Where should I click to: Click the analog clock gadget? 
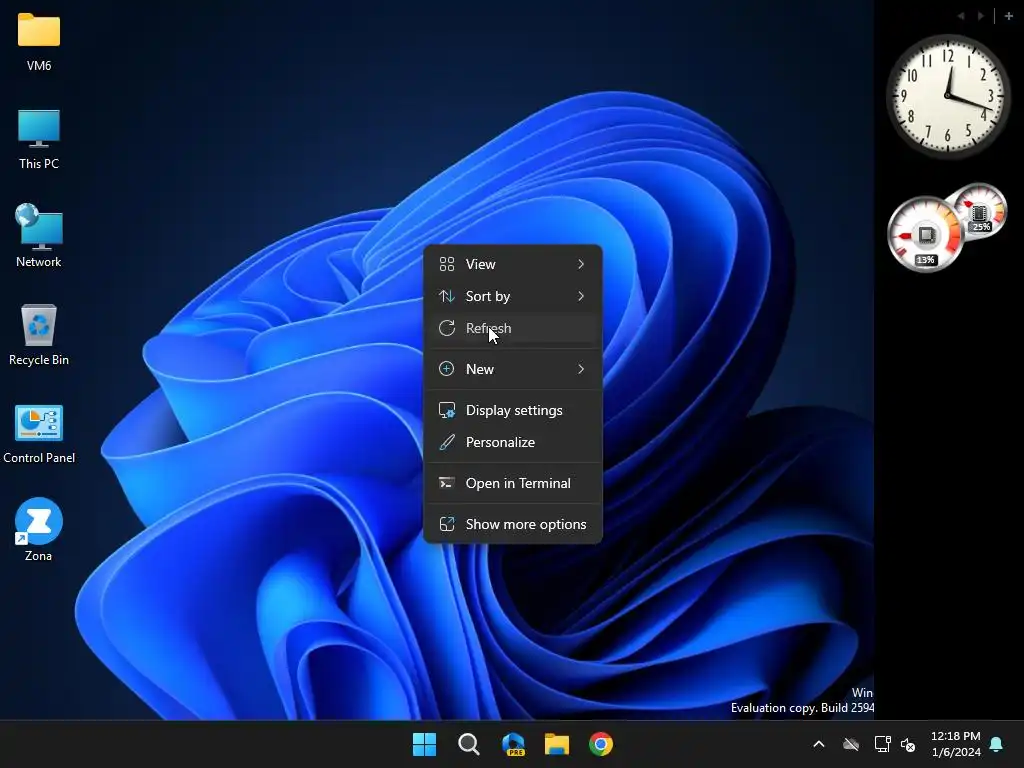(948, 97)
